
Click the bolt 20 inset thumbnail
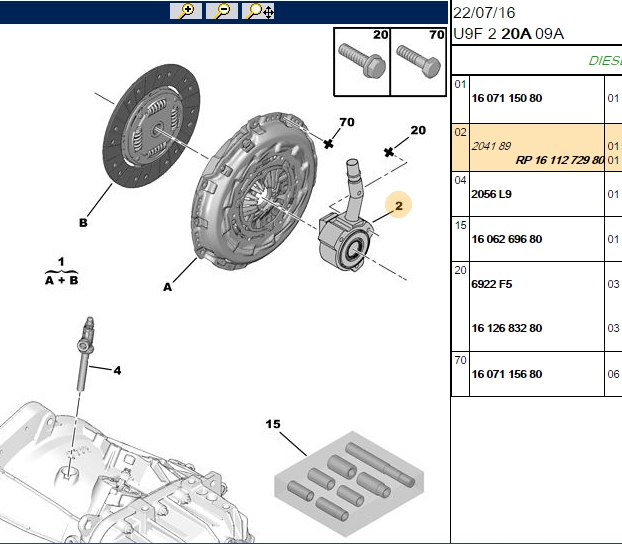(x=362, y=62)
